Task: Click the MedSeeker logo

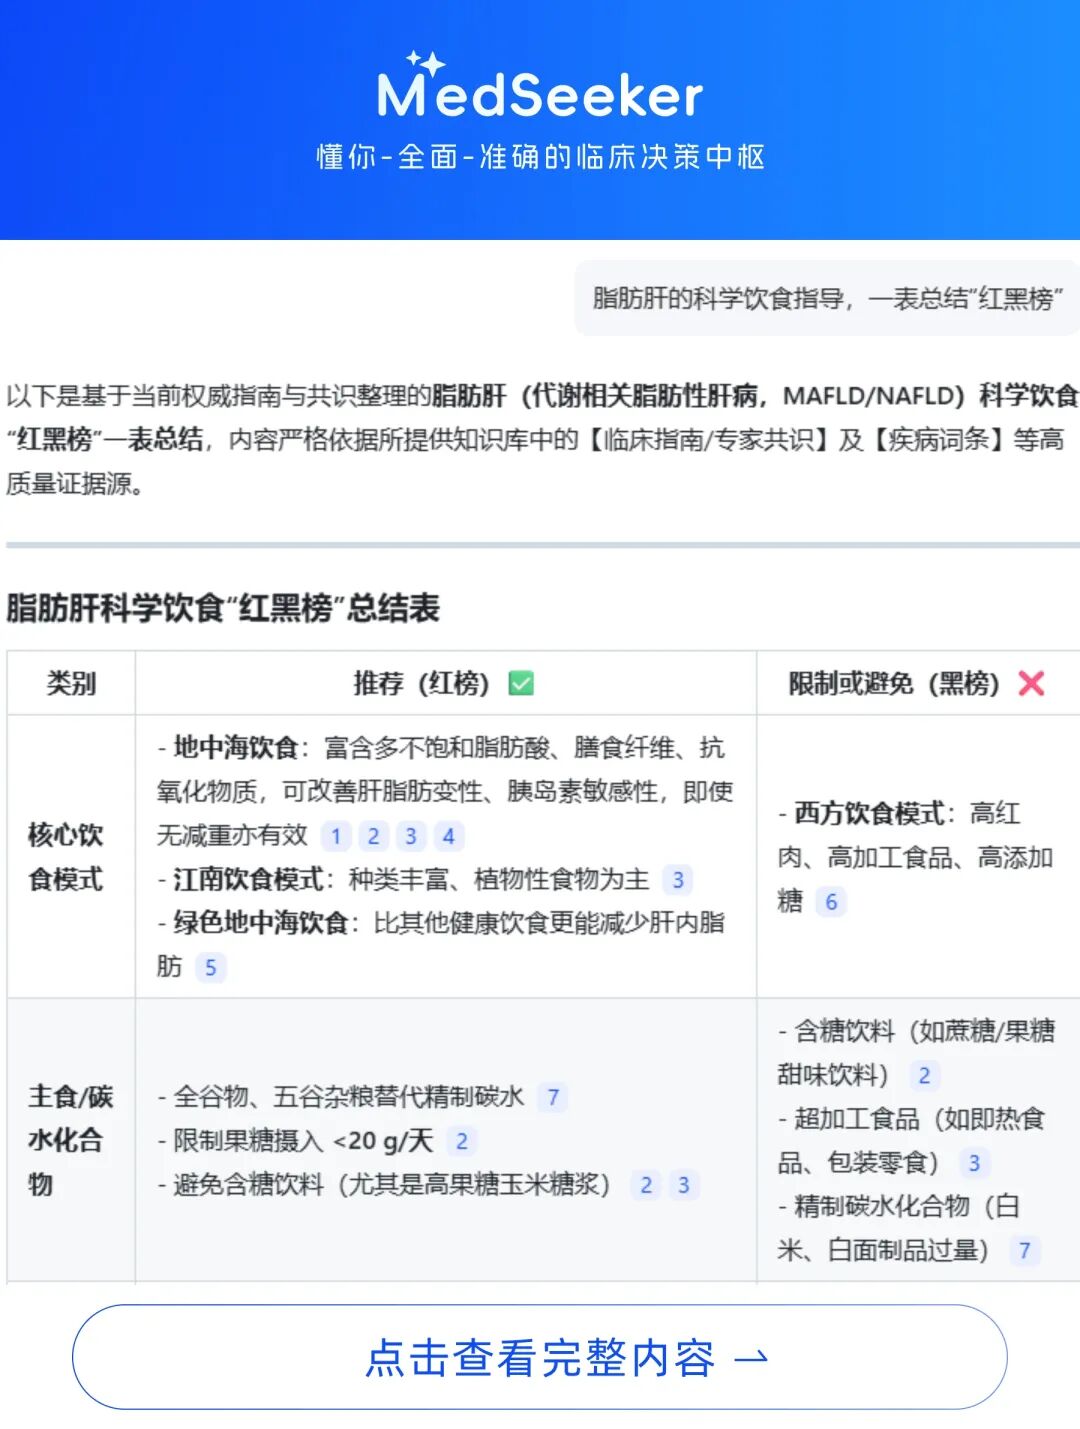Action: click(x=540, y=87)
